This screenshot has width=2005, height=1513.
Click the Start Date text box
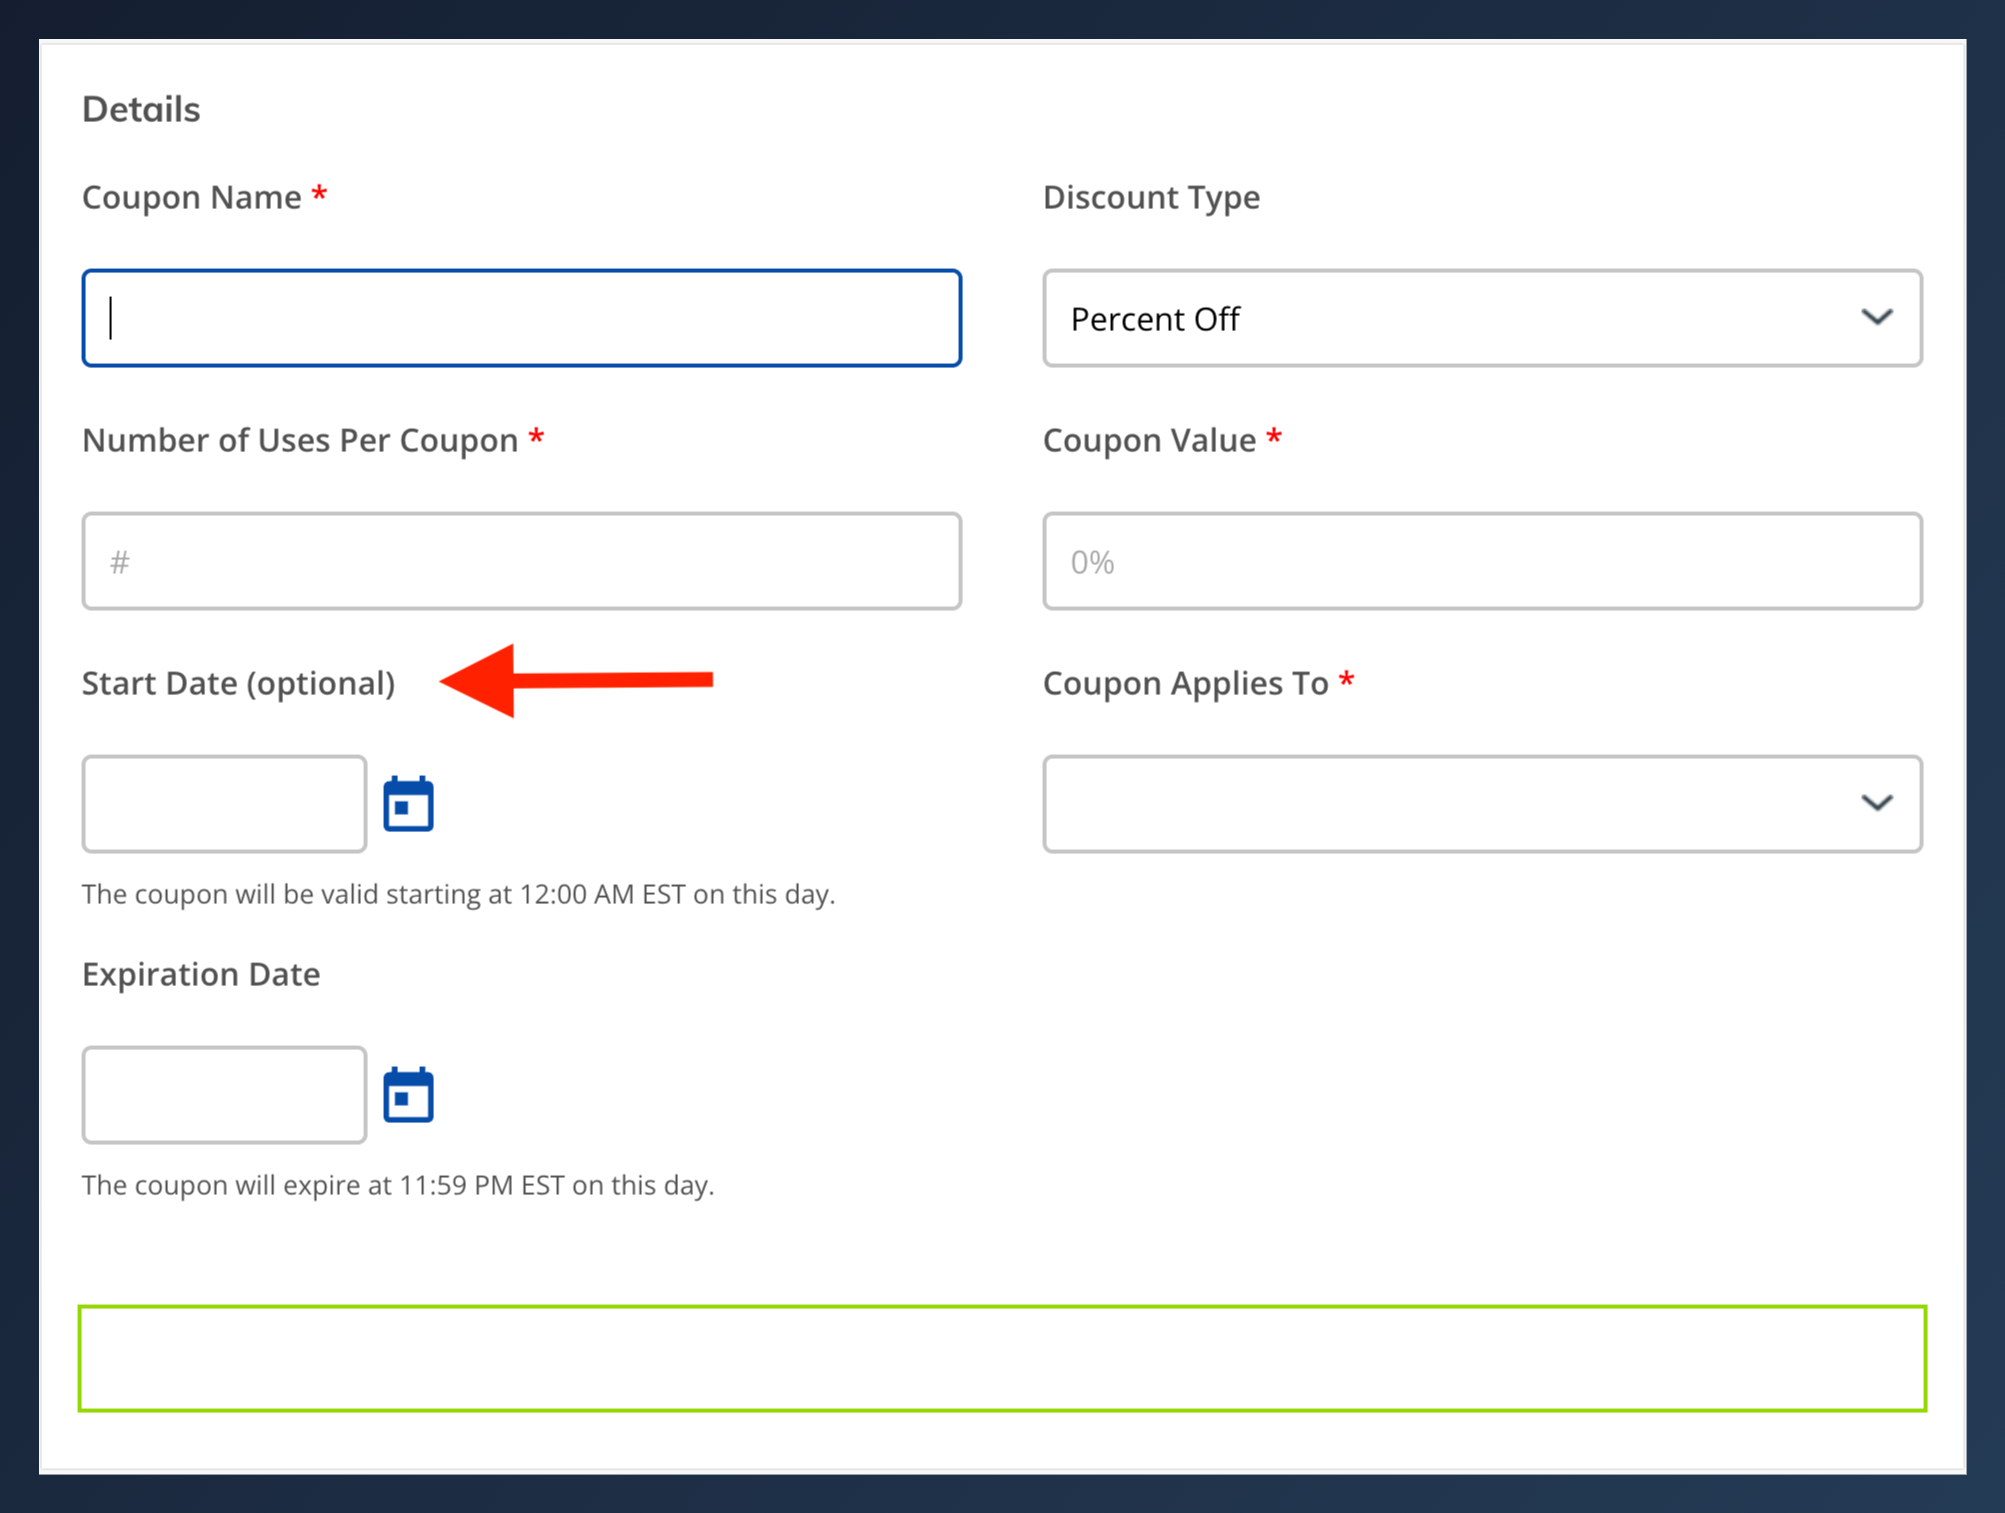224,804
